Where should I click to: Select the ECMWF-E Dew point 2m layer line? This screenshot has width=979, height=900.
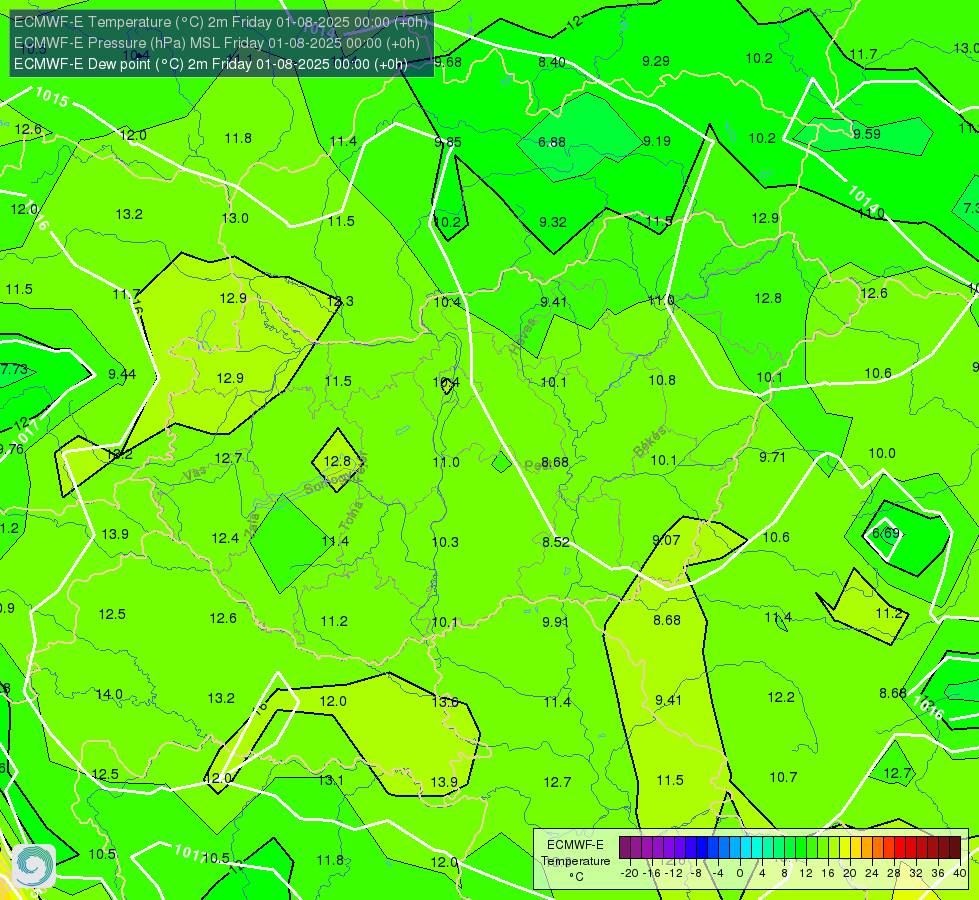tap(210, 64)
